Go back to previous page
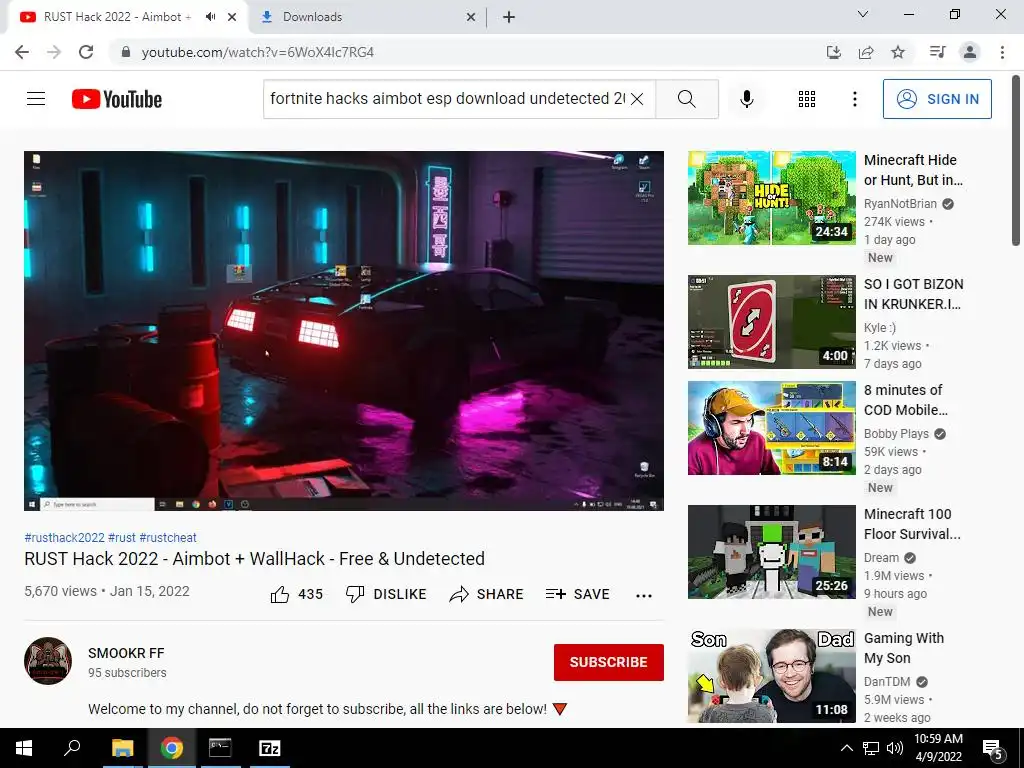Screen dimensions: 1024x768 [x=22, y=52]
